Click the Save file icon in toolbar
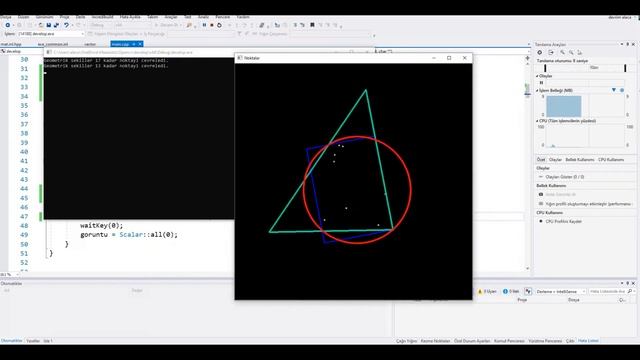The width and height of the screenshot is (640, 360). (x=48, y=25)
